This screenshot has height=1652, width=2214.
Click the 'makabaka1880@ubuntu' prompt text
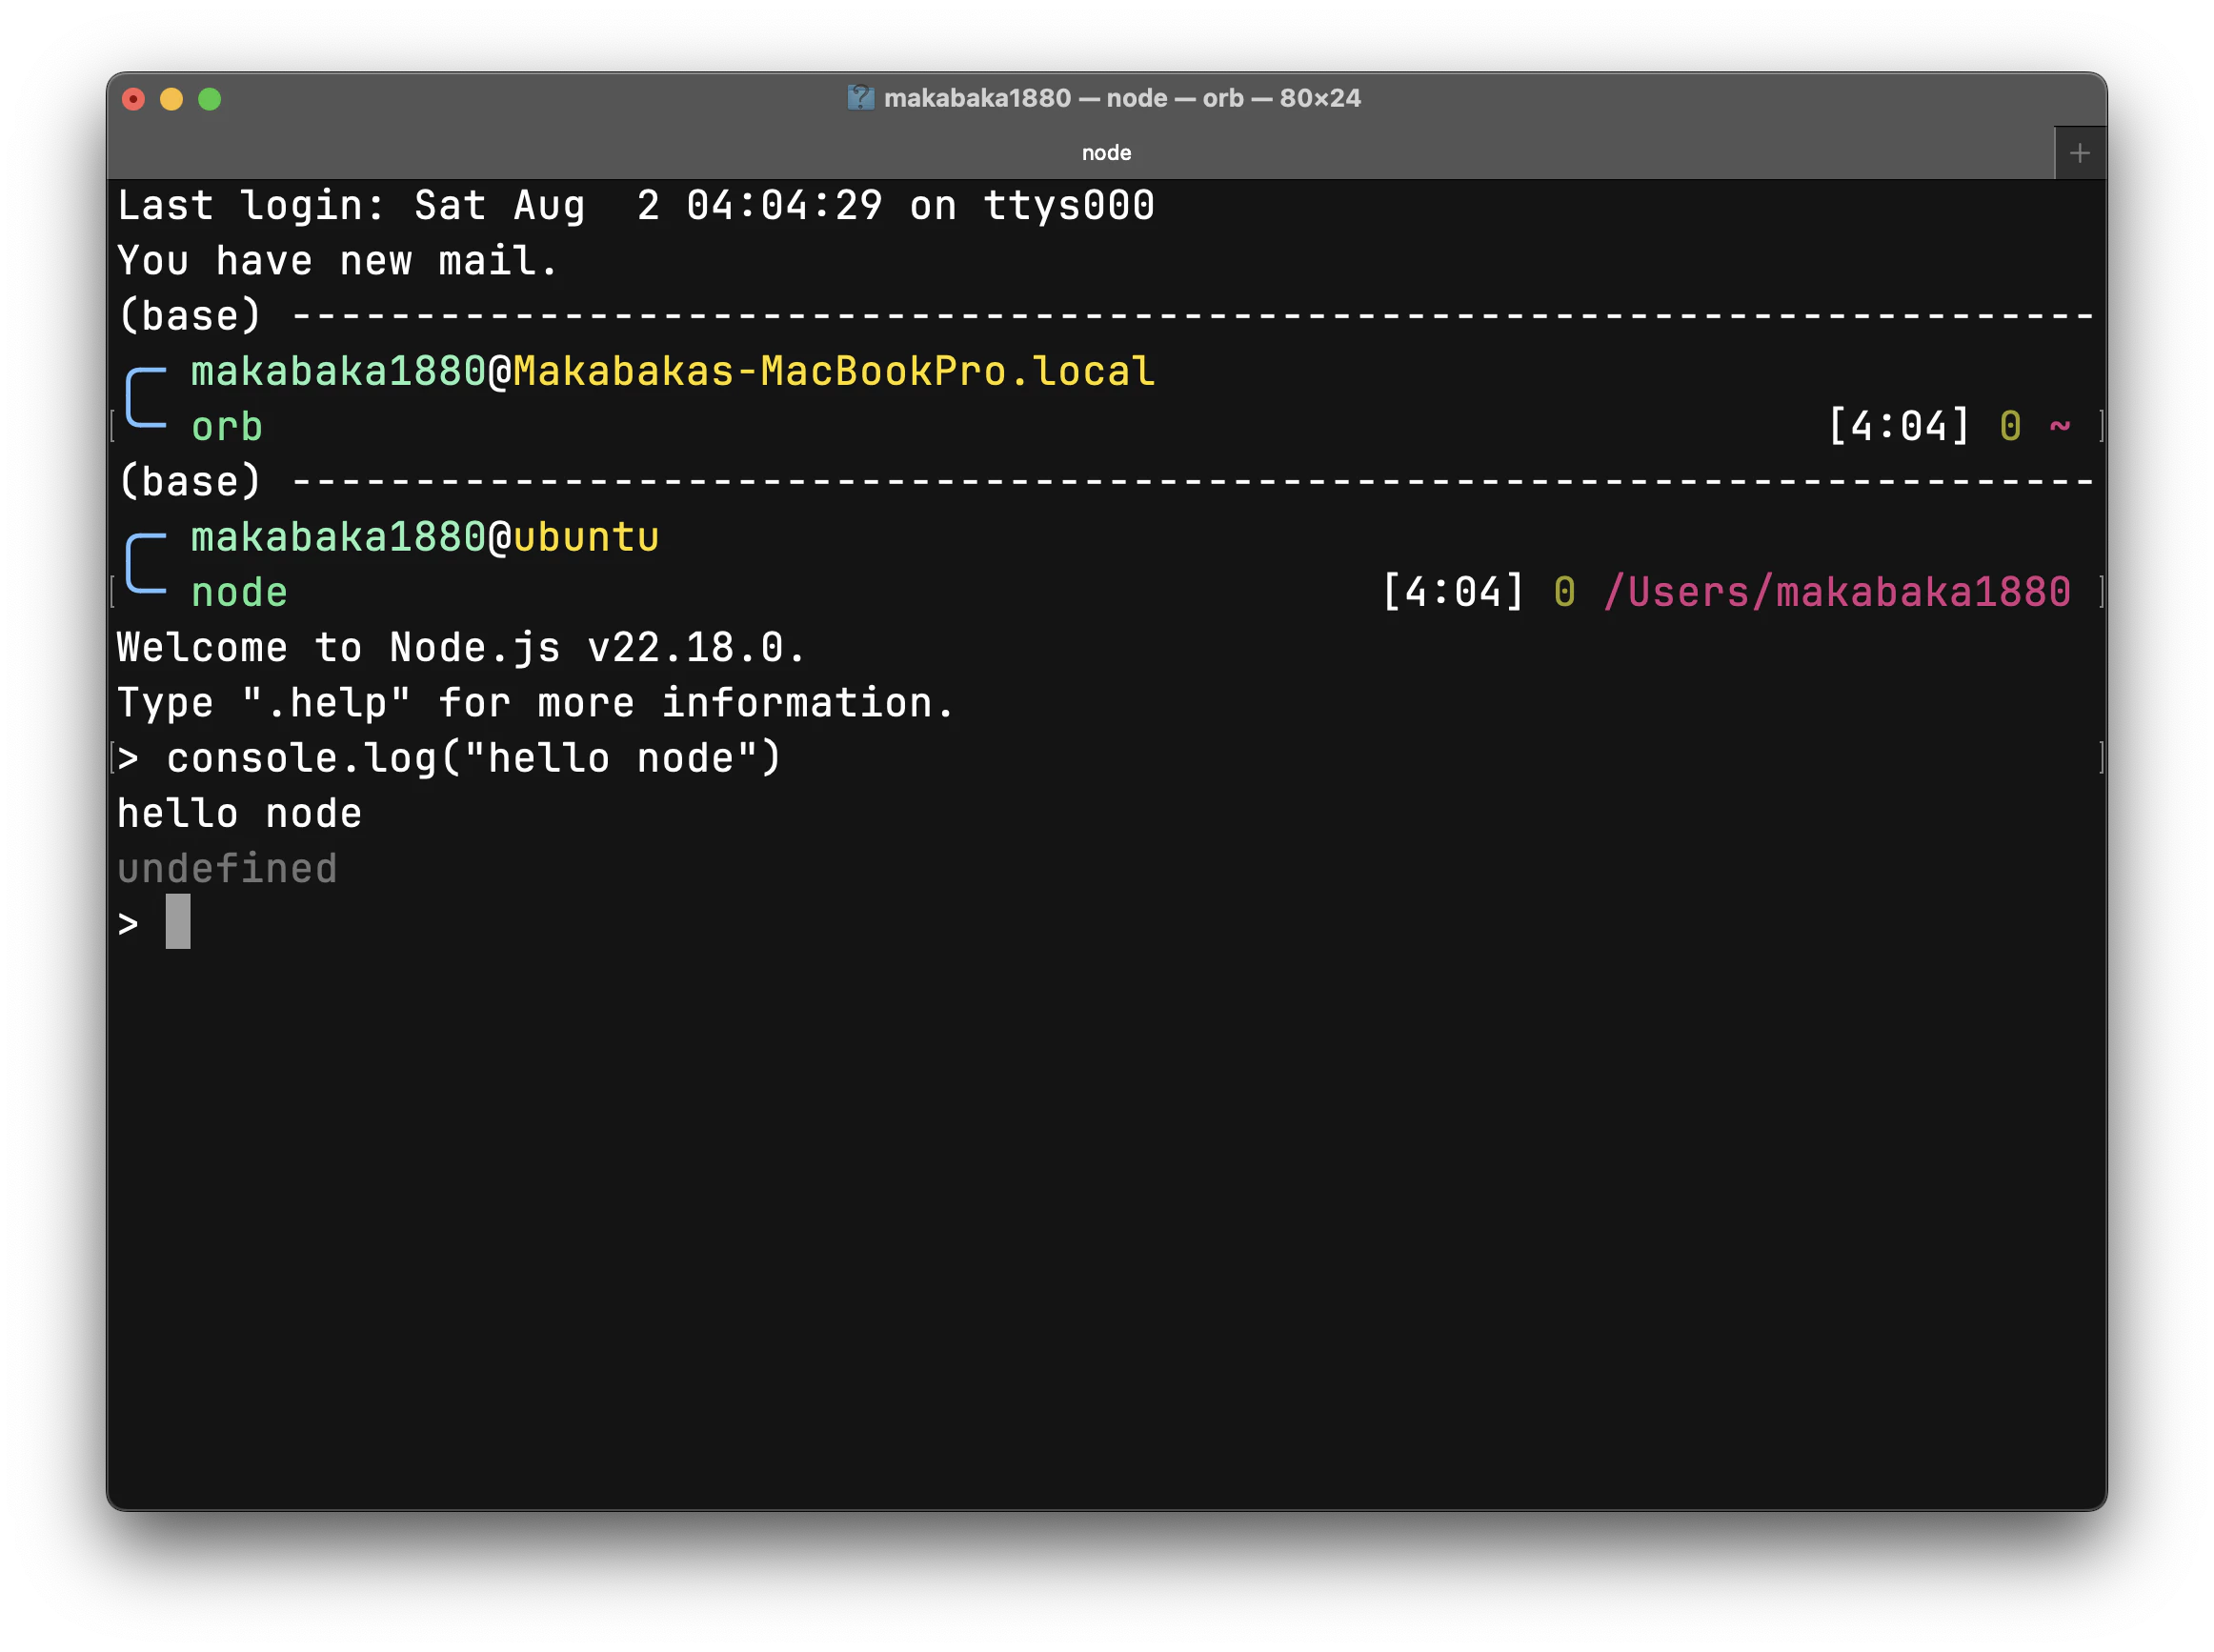pyautogui.click(x=425, y=538)
